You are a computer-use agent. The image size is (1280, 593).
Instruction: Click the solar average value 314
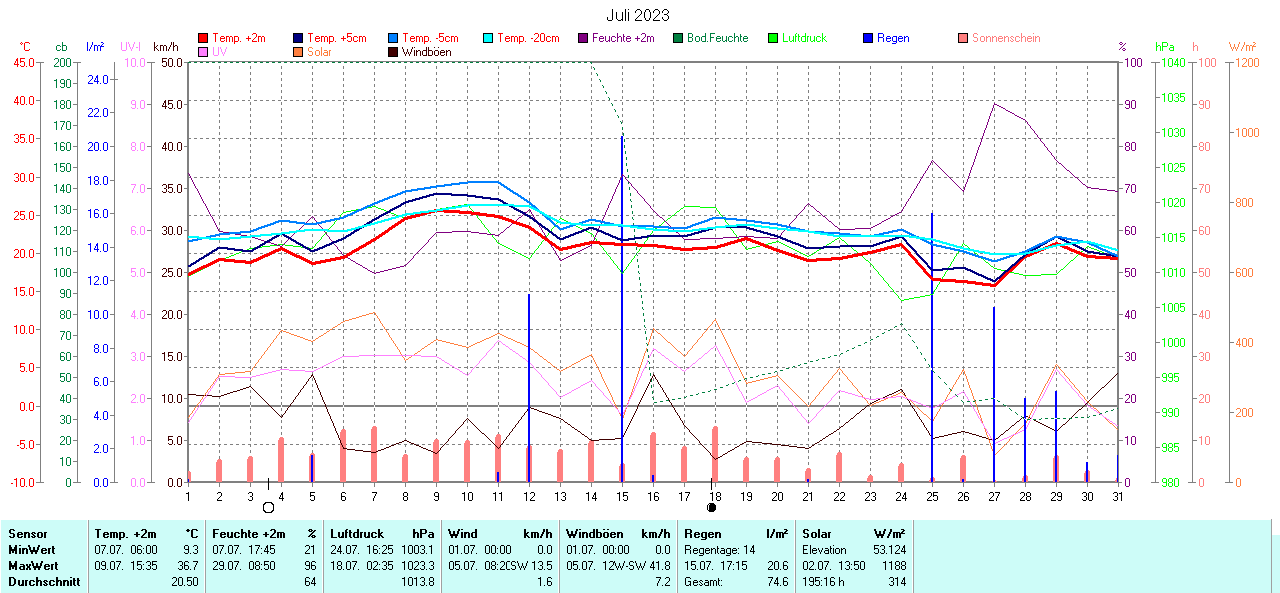[x=897, y=581]
